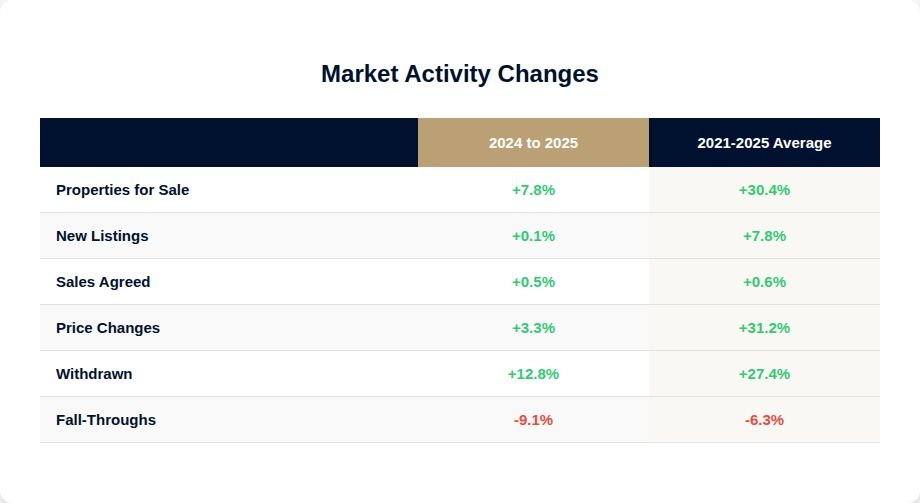Image resolution: width=920 pixels, height=503 pixels.
Task: Select the +27.4% Withdrawn average value
Action: (x=764, y=374)
